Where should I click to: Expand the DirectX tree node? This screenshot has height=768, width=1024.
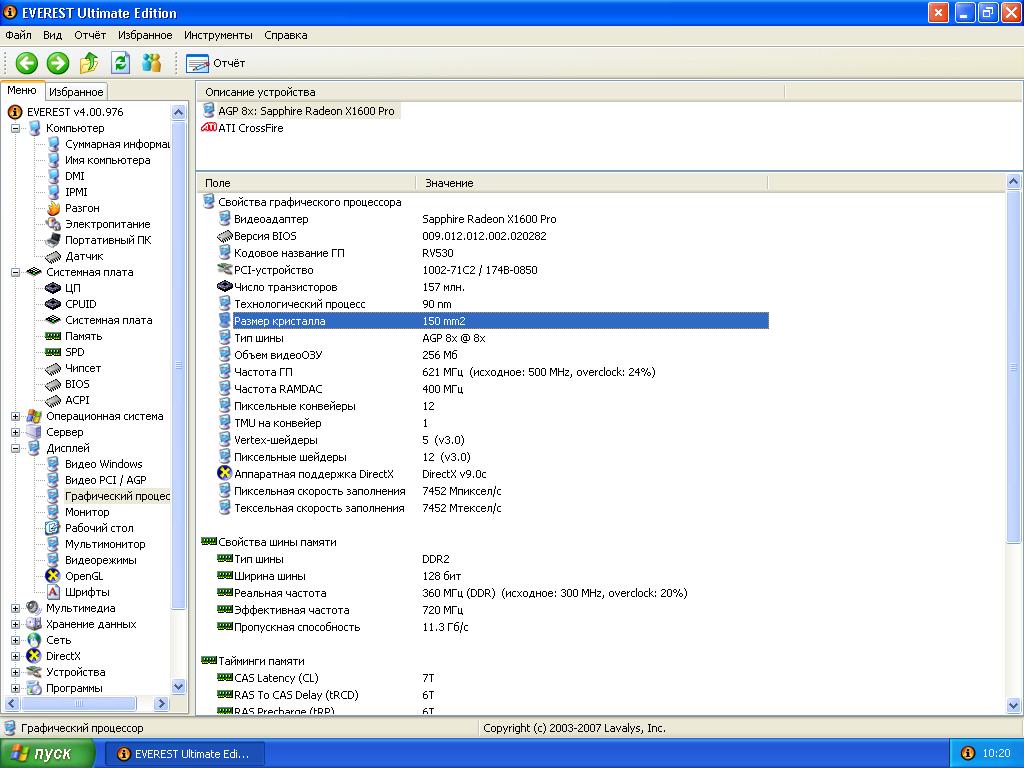[16, 656]
